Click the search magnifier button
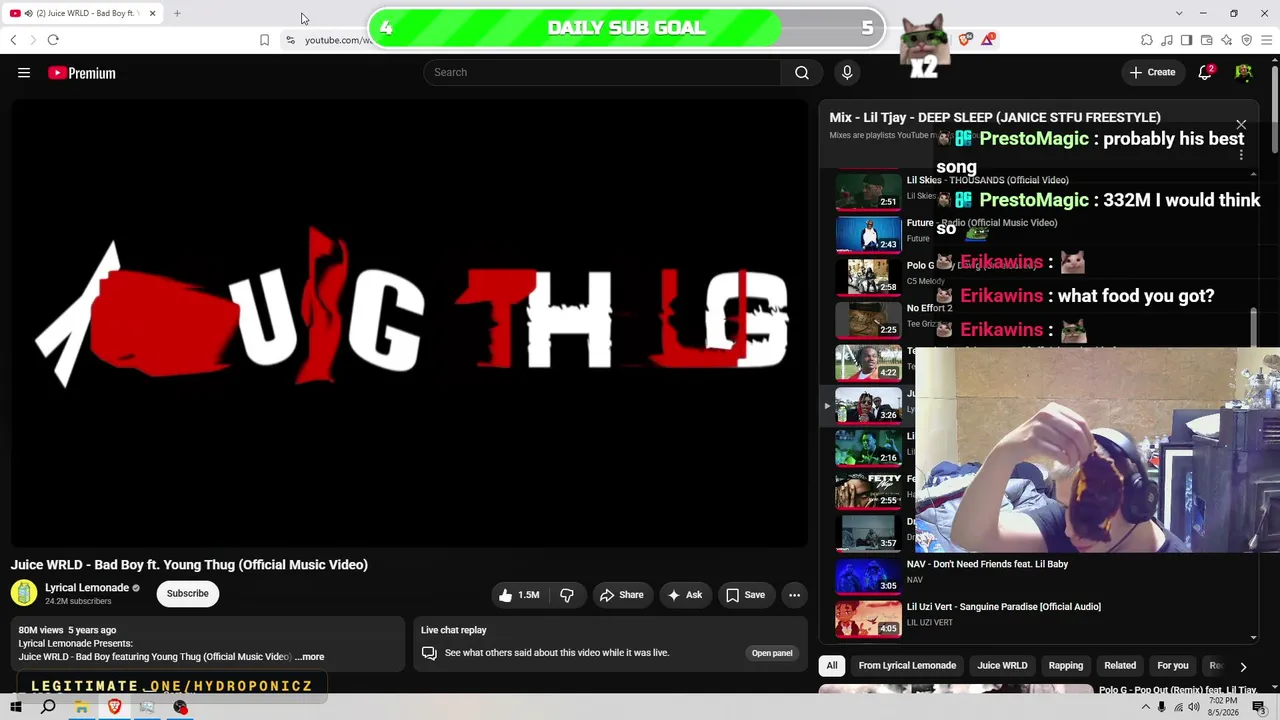The height and width of the screenshot is (720, 1280). point(801,72)
